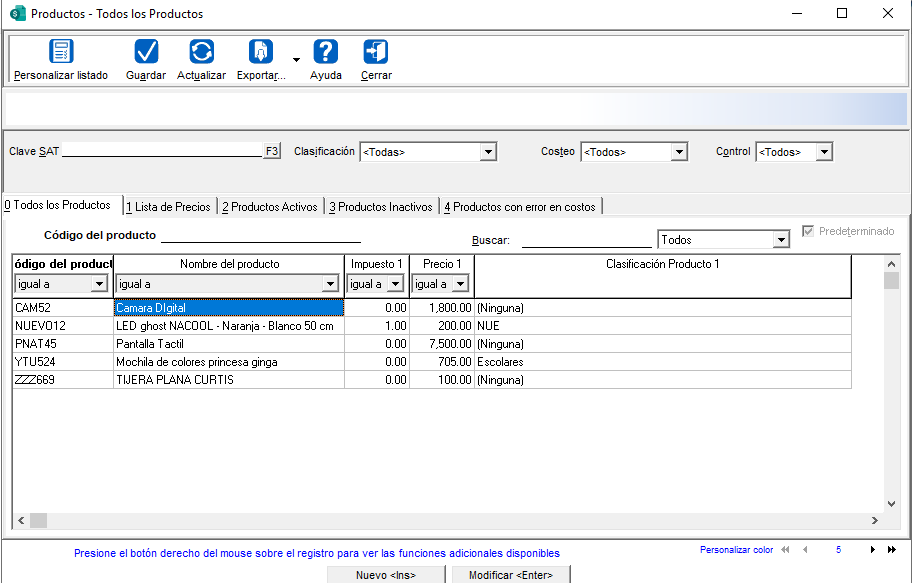Open the Control dropdown
Screen dimensions: 912x583
coord(824,152)
